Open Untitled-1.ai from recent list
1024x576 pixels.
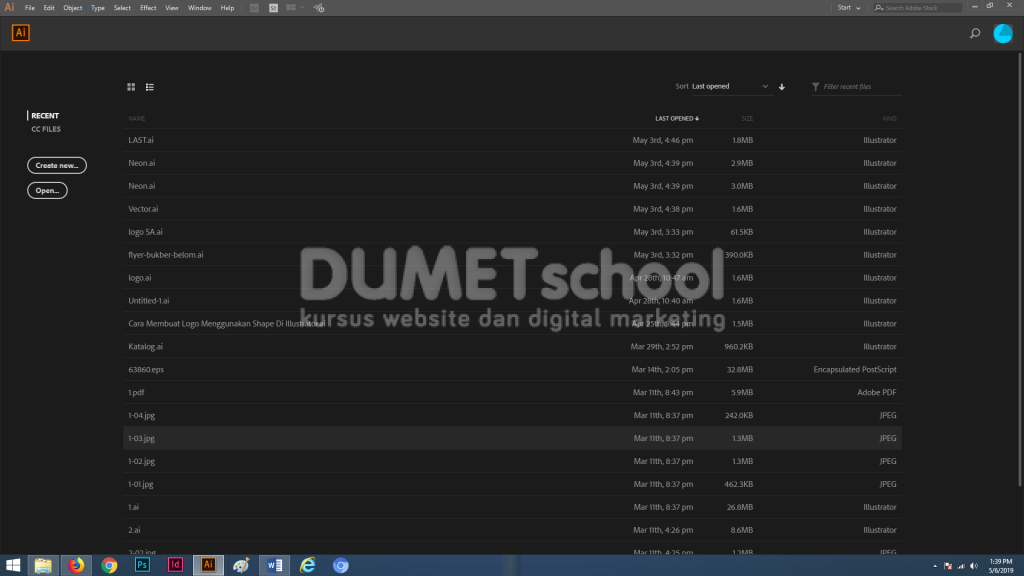[512, 300]
